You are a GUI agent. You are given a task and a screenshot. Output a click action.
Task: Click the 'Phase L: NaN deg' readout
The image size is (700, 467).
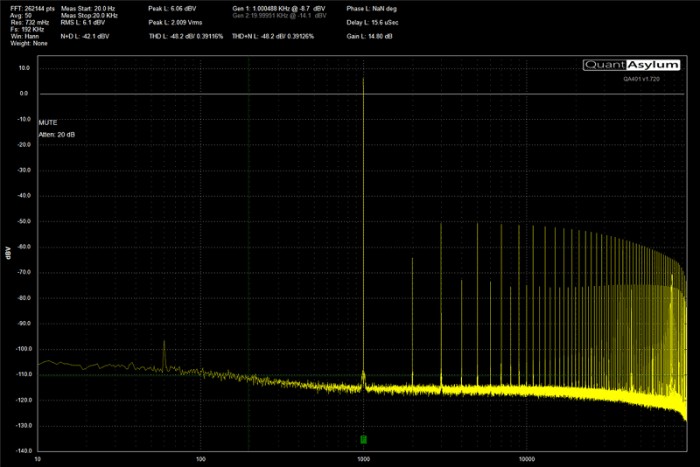click(x=371, y=8)
